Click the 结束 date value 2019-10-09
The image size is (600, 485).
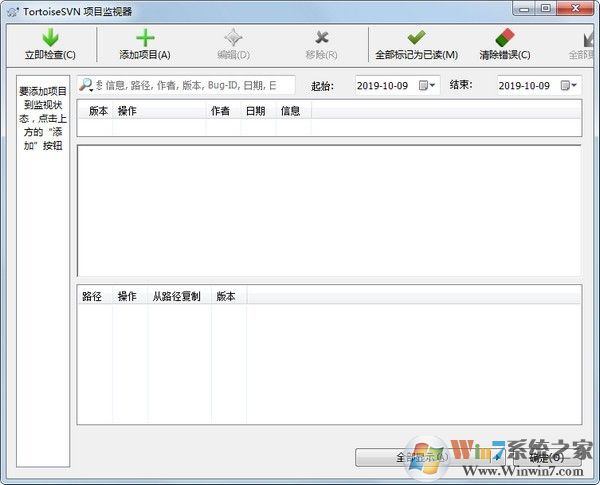pos(524,85)
